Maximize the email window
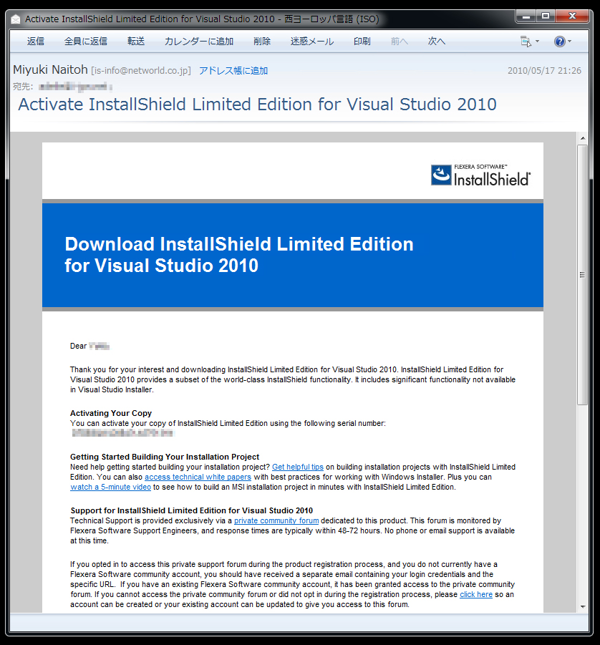 [545, 16]
